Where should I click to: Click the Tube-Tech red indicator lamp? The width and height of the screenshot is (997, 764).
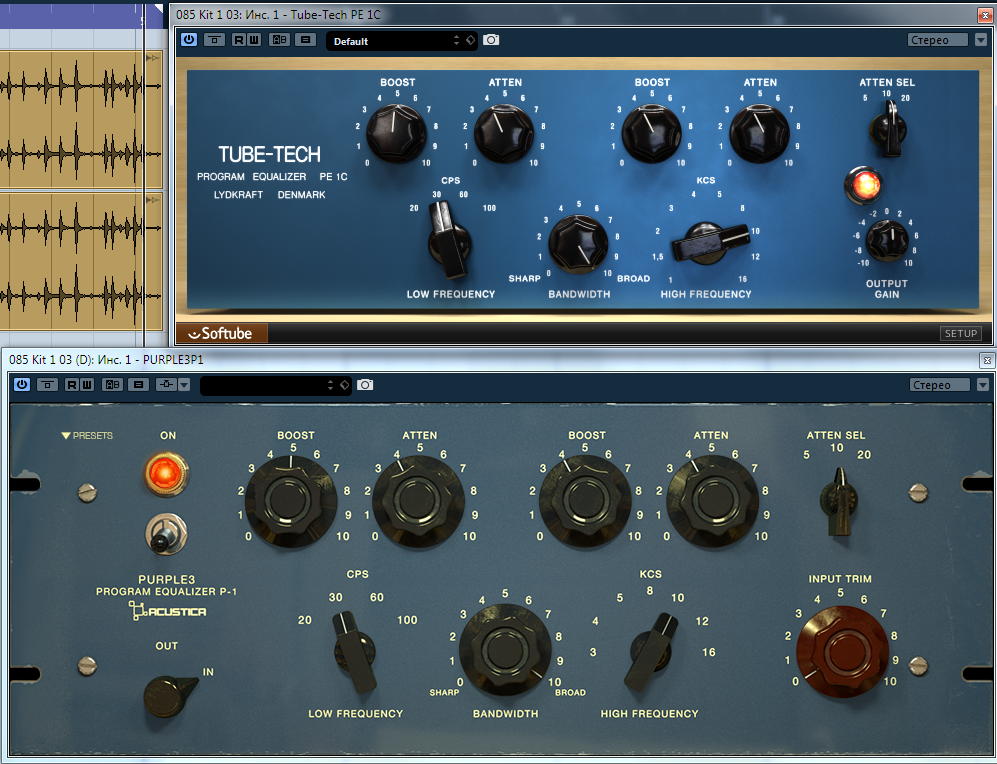[863, 185]
